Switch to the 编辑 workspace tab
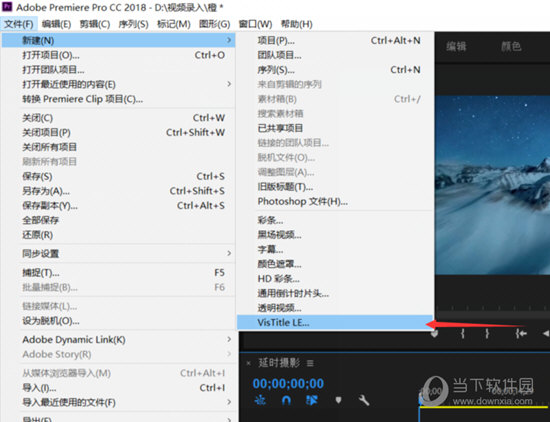550x422 pixels. [x=456, y=46]
